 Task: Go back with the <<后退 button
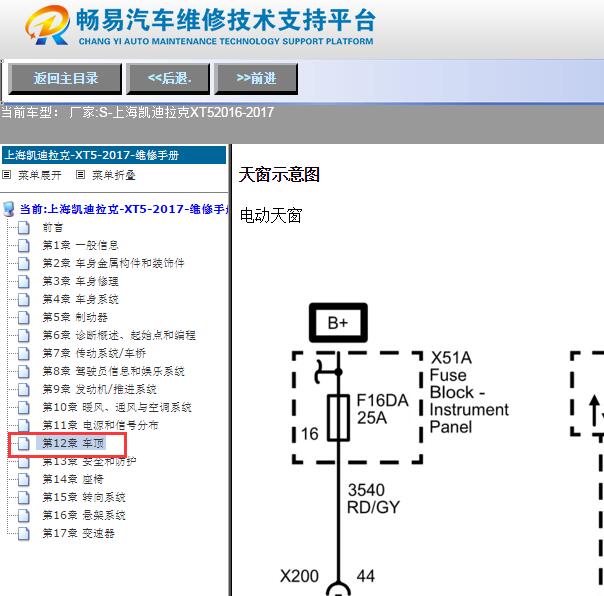click(x=168, y=79)
